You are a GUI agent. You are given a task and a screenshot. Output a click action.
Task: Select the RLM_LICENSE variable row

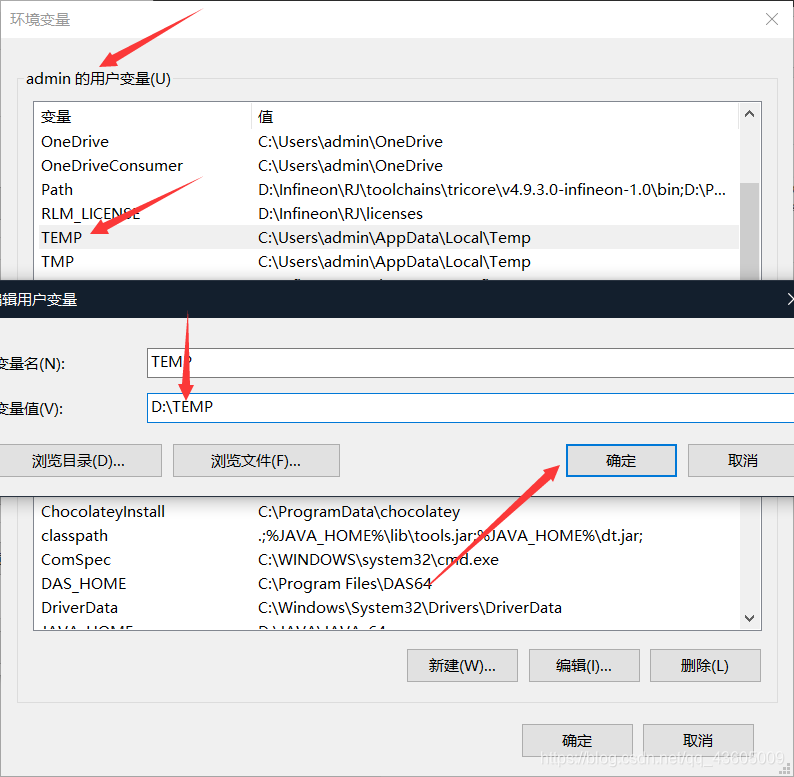[x=388, y=213]
